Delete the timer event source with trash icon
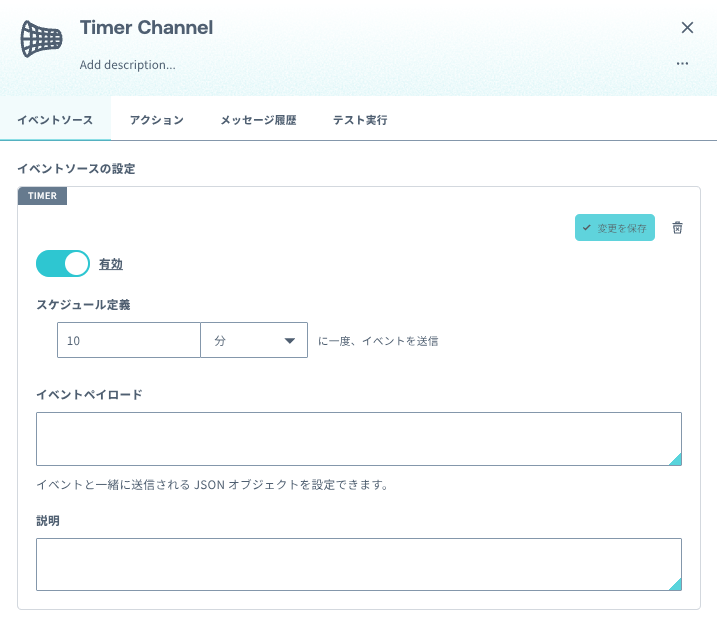717x620 pixels. [677, 227]
